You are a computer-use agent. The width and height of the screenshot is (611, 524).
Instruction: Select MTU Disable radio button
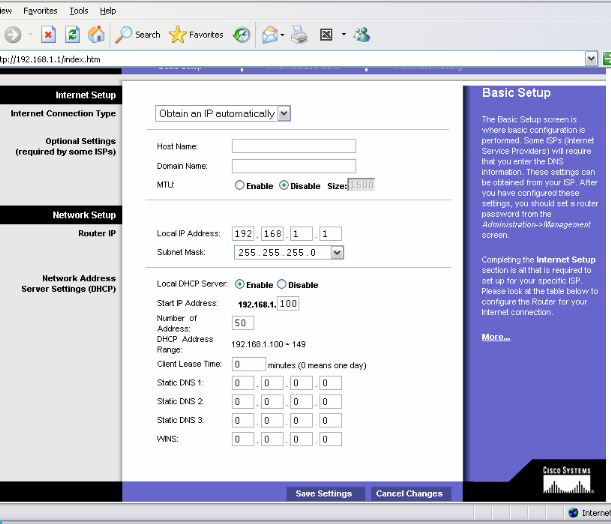point(284,185)
